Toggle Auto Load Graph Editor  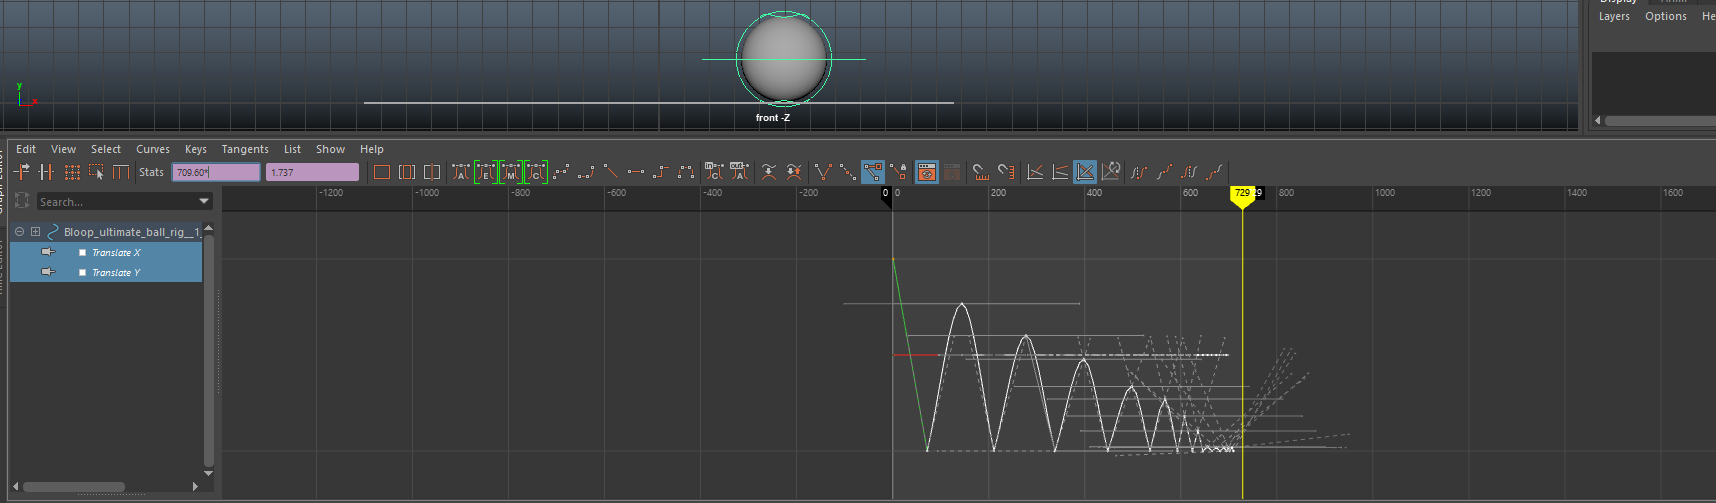pos(927,172)
